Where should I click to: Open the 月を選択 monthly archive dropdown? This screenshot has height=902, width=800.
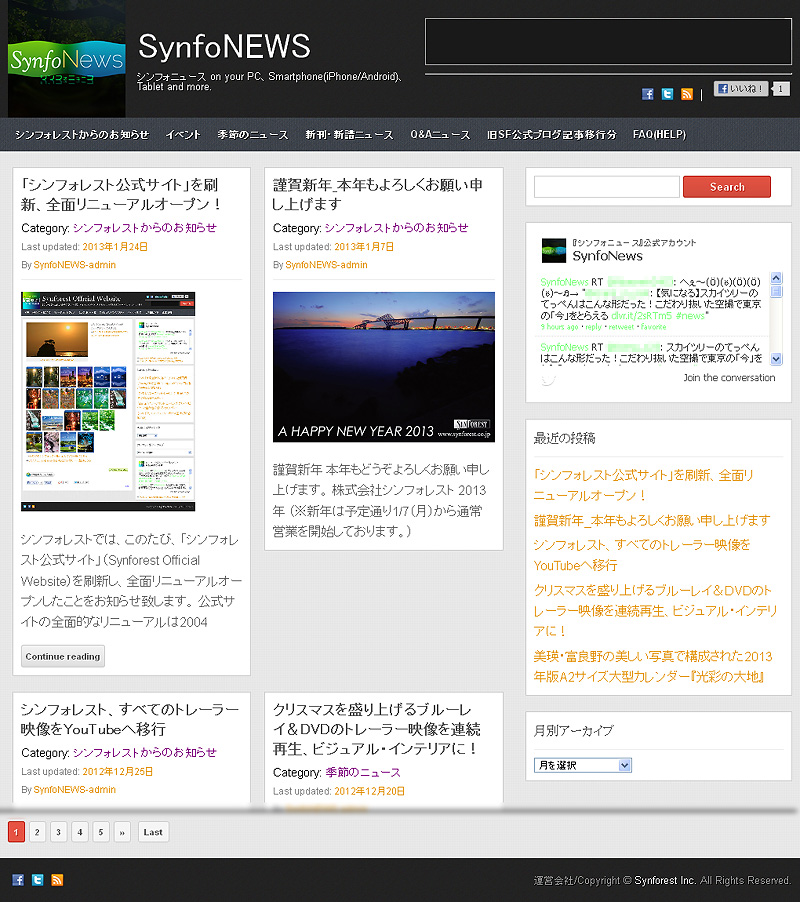tap(583, 765)
